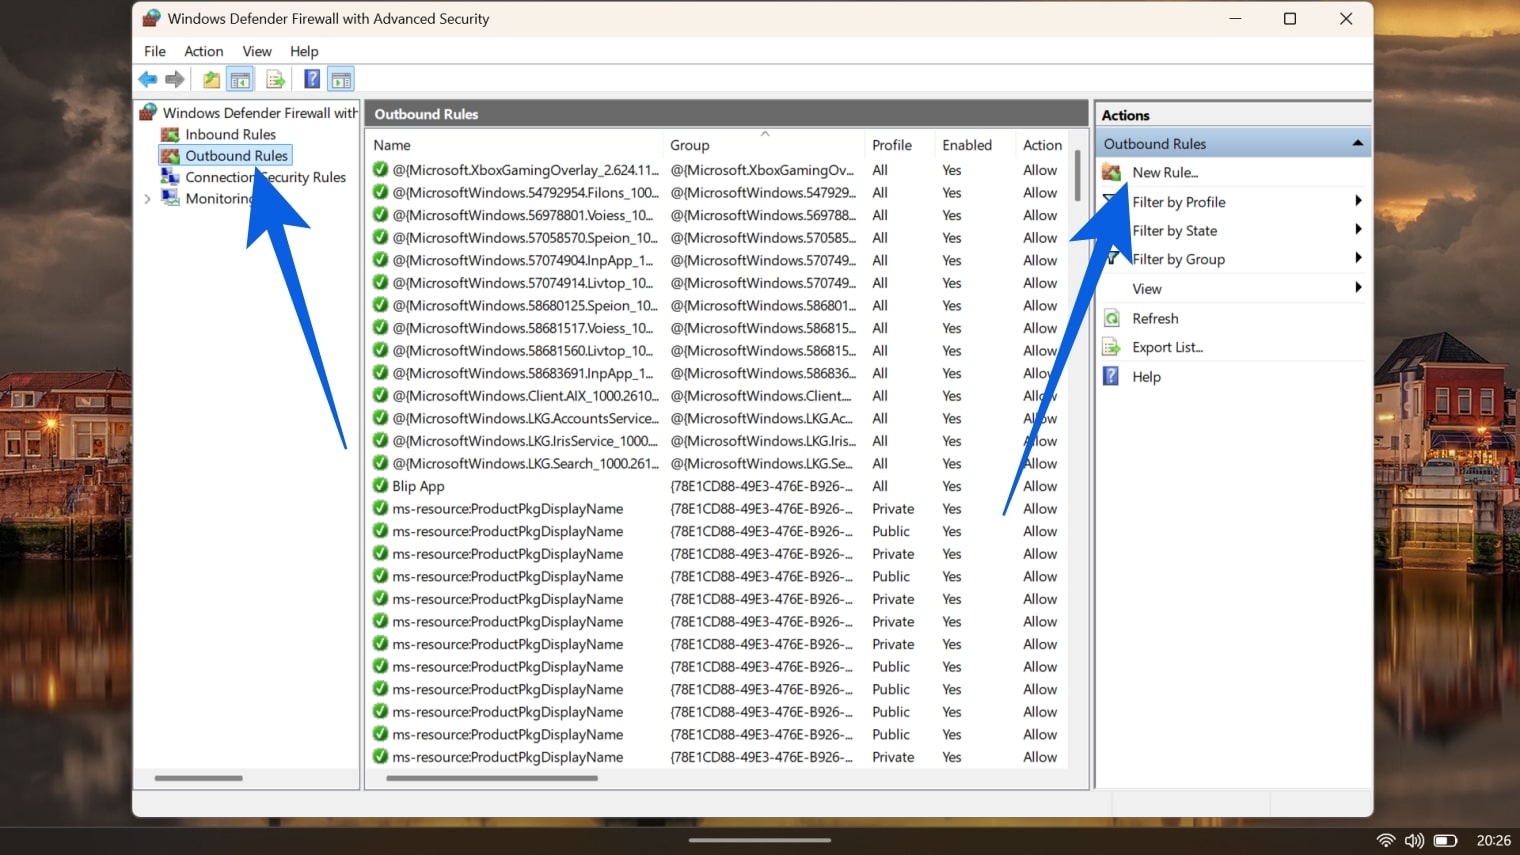Open the File menu
Image resolution: width=1520 pixels, height=855 pixels.
tap(155, 51)
